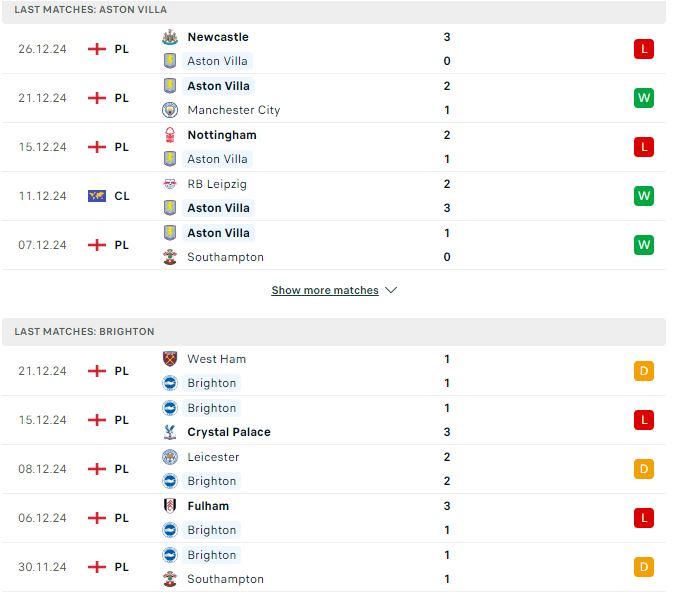
Task: Open the 11.12.24 RB Leipzig match row
Action: pos(334,197)
